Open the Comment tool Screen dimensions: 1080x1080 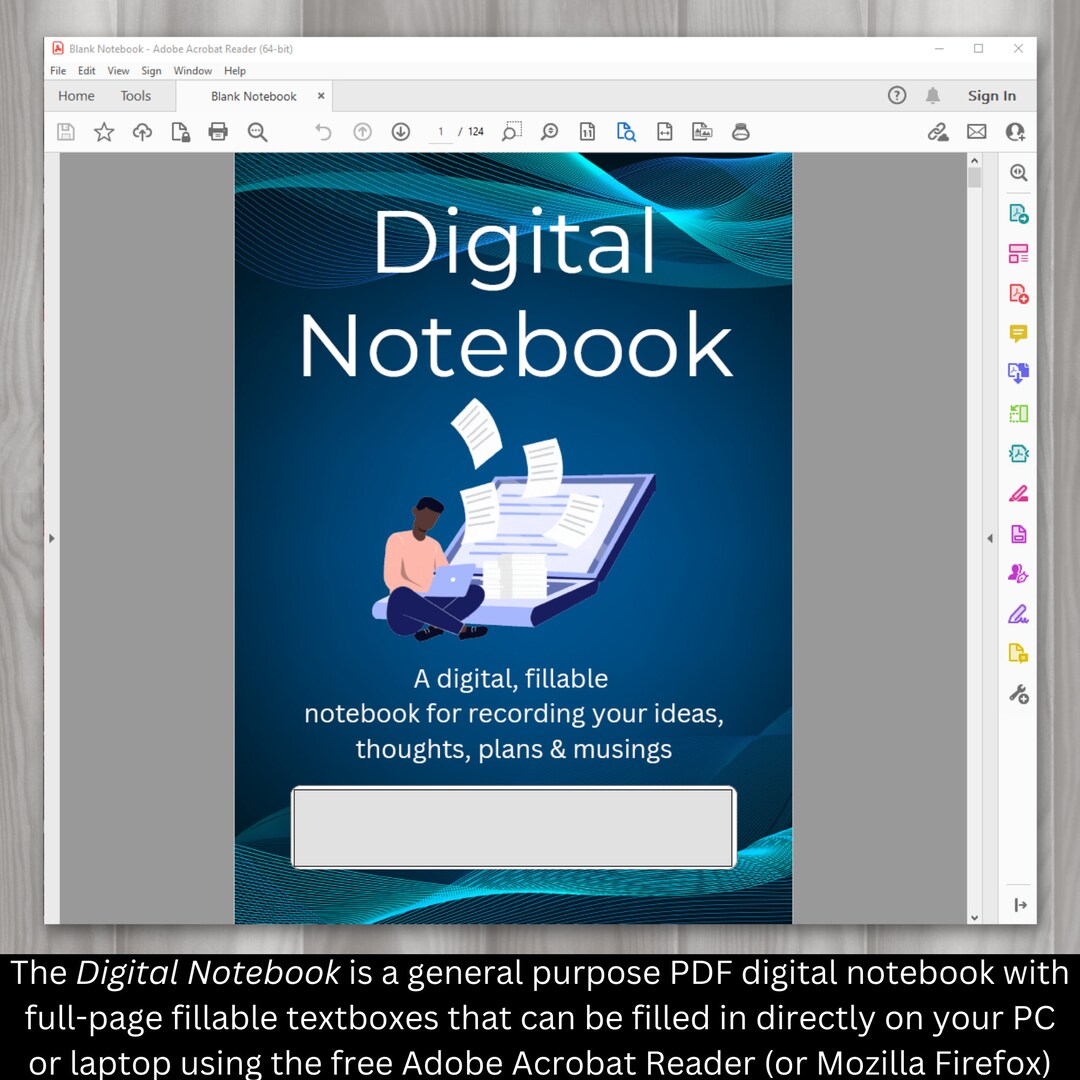click(1017, 333)
